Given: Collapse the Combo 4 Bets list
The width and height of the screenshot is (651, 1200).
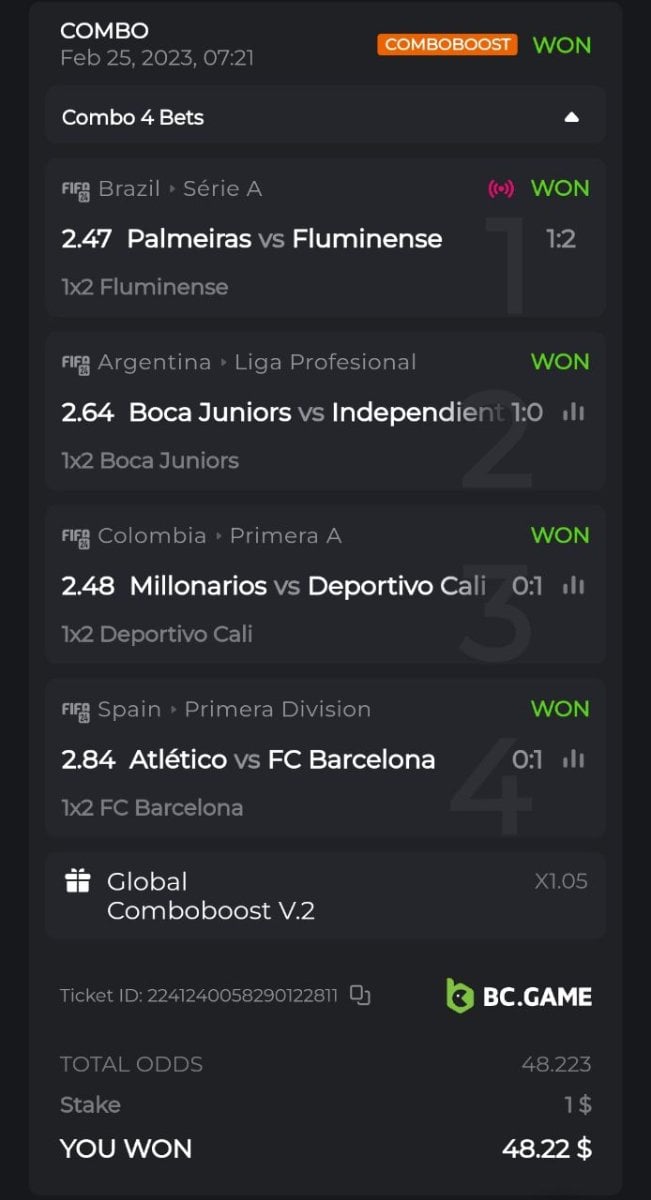Looking at the screenshot, I should click(571, 117).
